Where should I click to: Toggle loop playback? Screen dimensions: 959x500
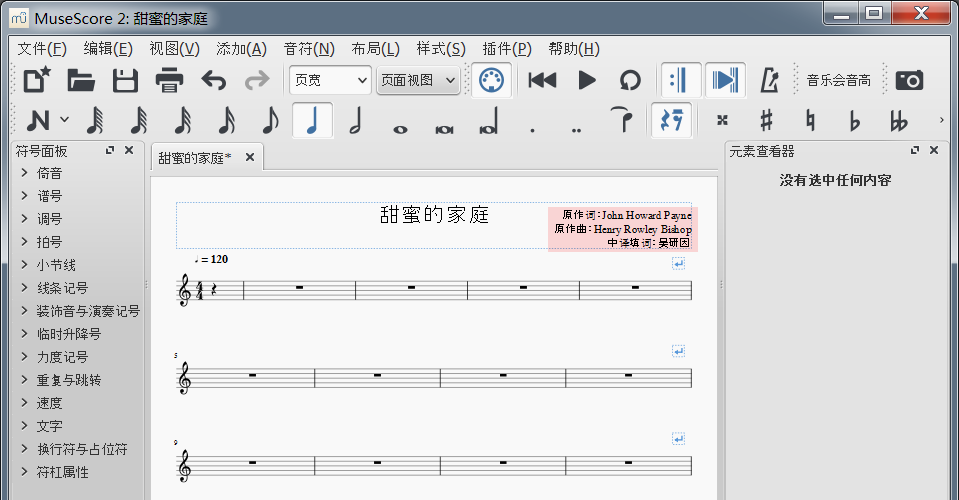tap(630, 81)
